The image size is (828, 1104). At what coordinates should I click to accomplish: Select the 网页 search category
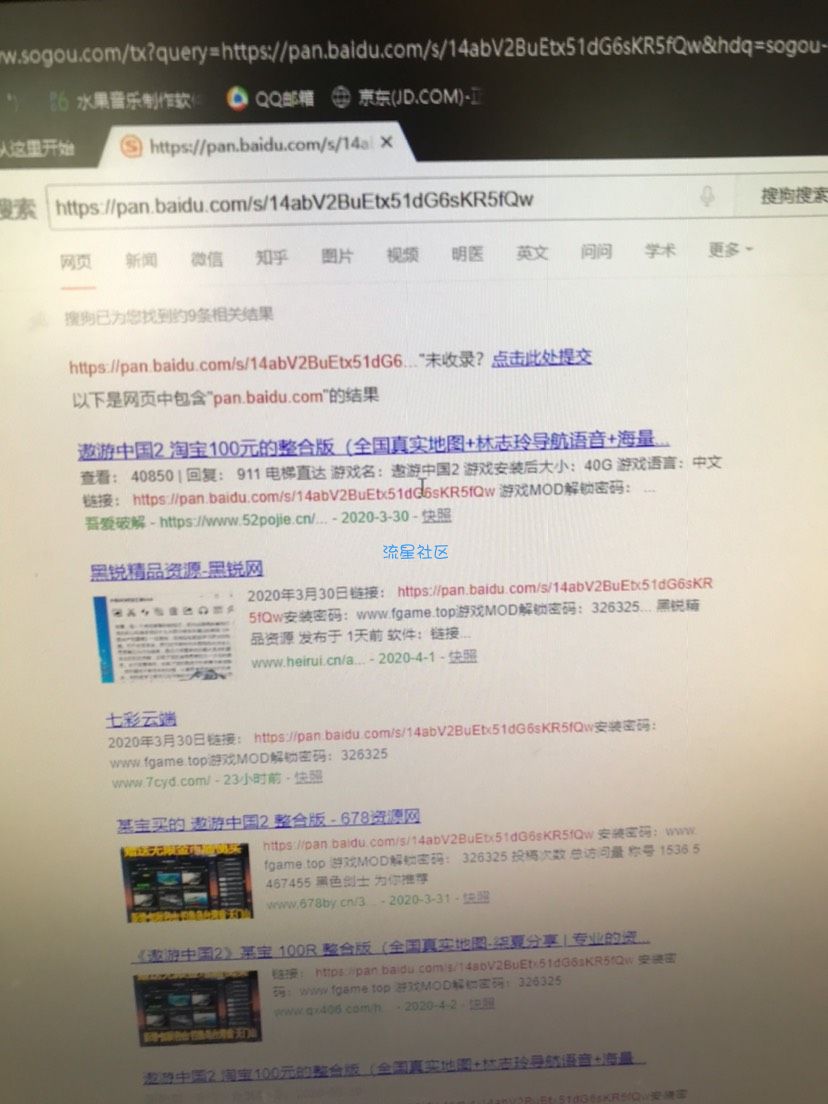click(76, 262)
